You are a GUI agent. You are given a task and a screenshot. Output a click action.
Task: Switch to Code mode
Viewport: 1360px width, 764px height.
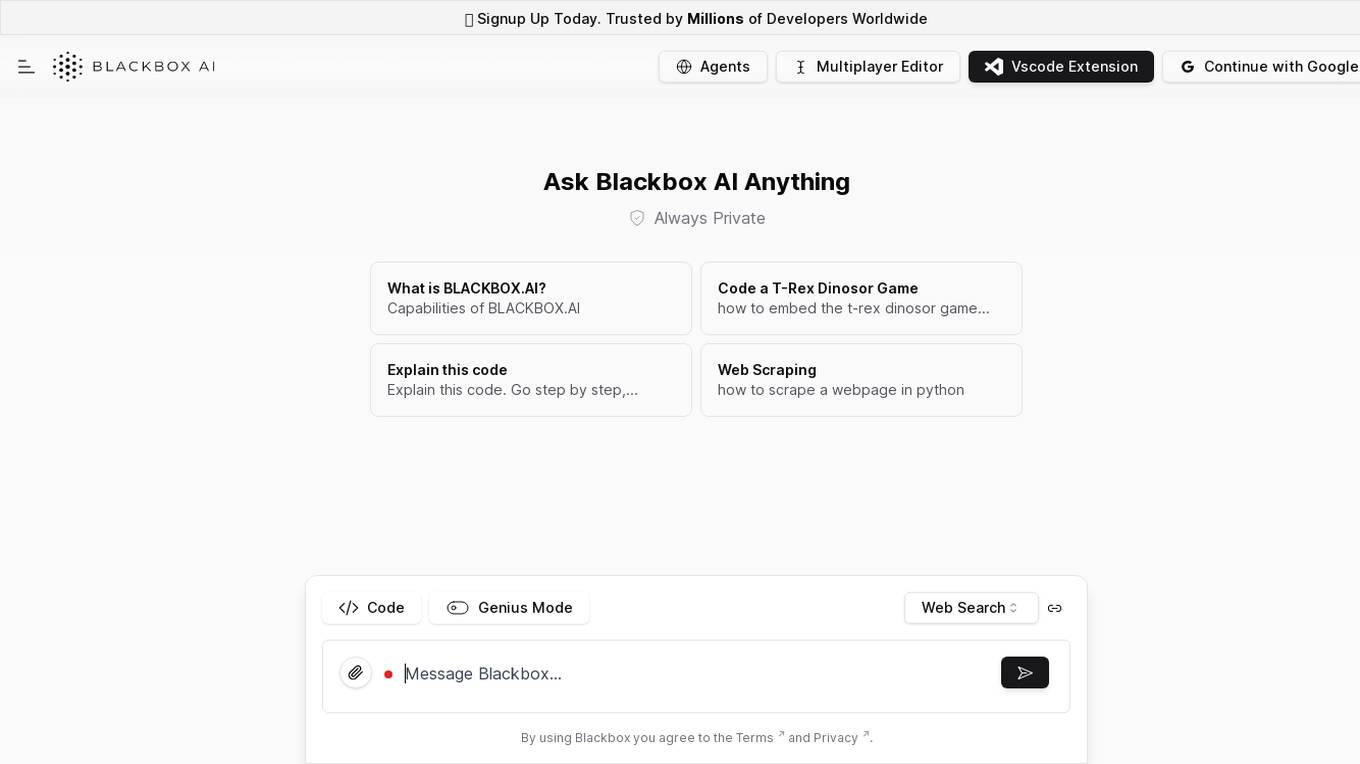(372, 608)
